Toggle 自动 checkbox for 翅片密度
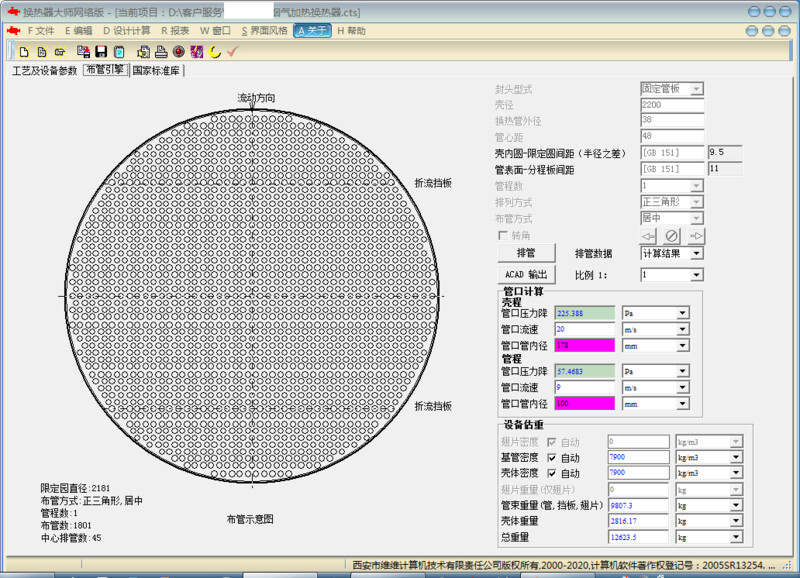The image size is (800, 578). click(552, 442)
